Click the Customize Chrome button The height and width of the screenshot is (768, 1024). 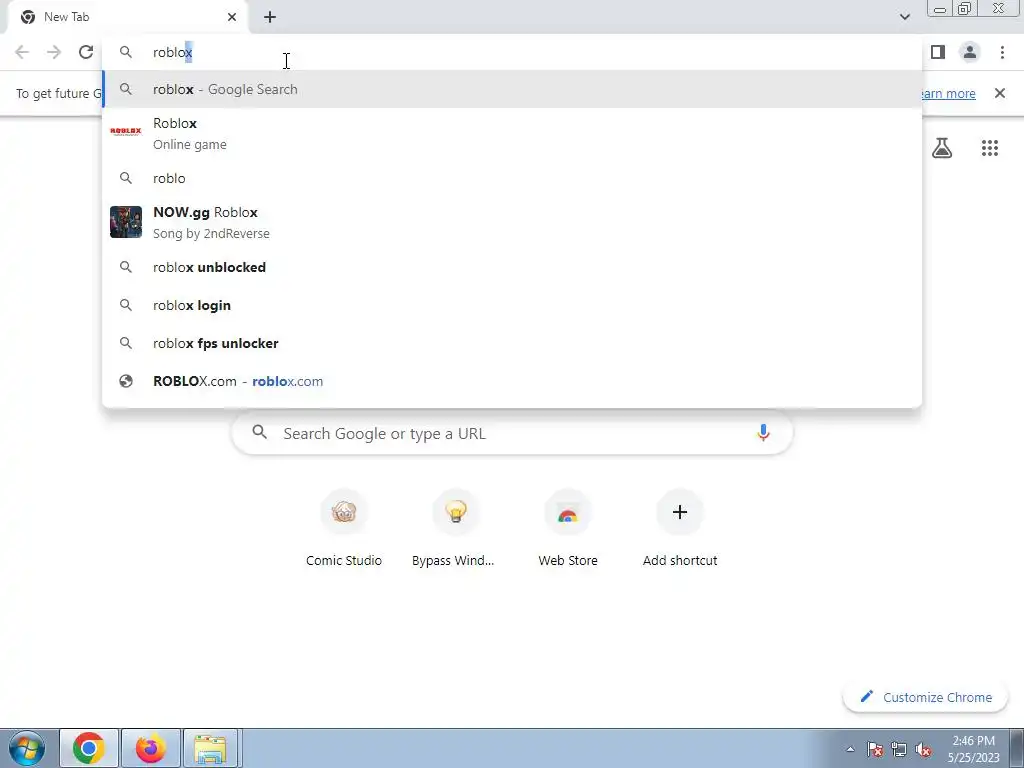click(925, 697)
